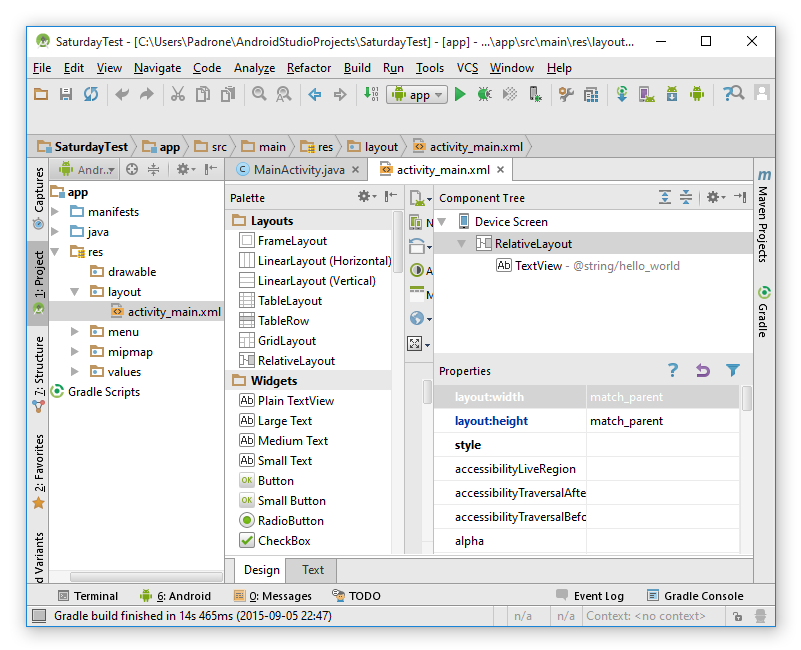The image size is (801, 650).
Task: Click the Redo arrow icon
Action: [147, 94]
